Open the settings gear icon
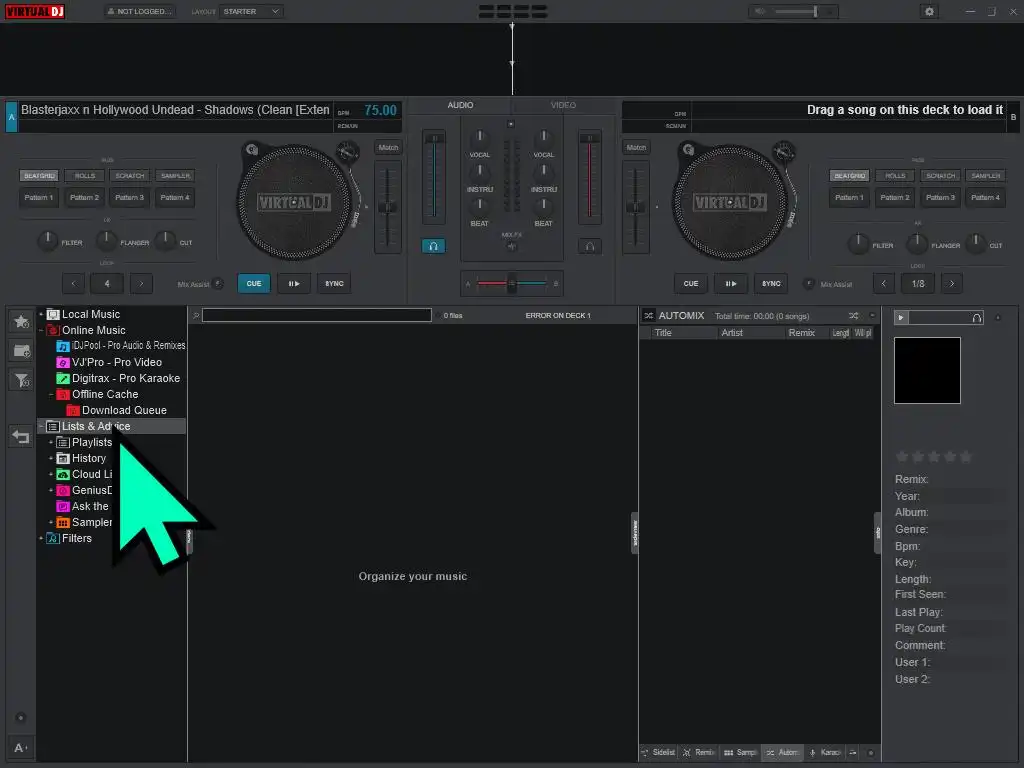 click(x=929, y=12)
